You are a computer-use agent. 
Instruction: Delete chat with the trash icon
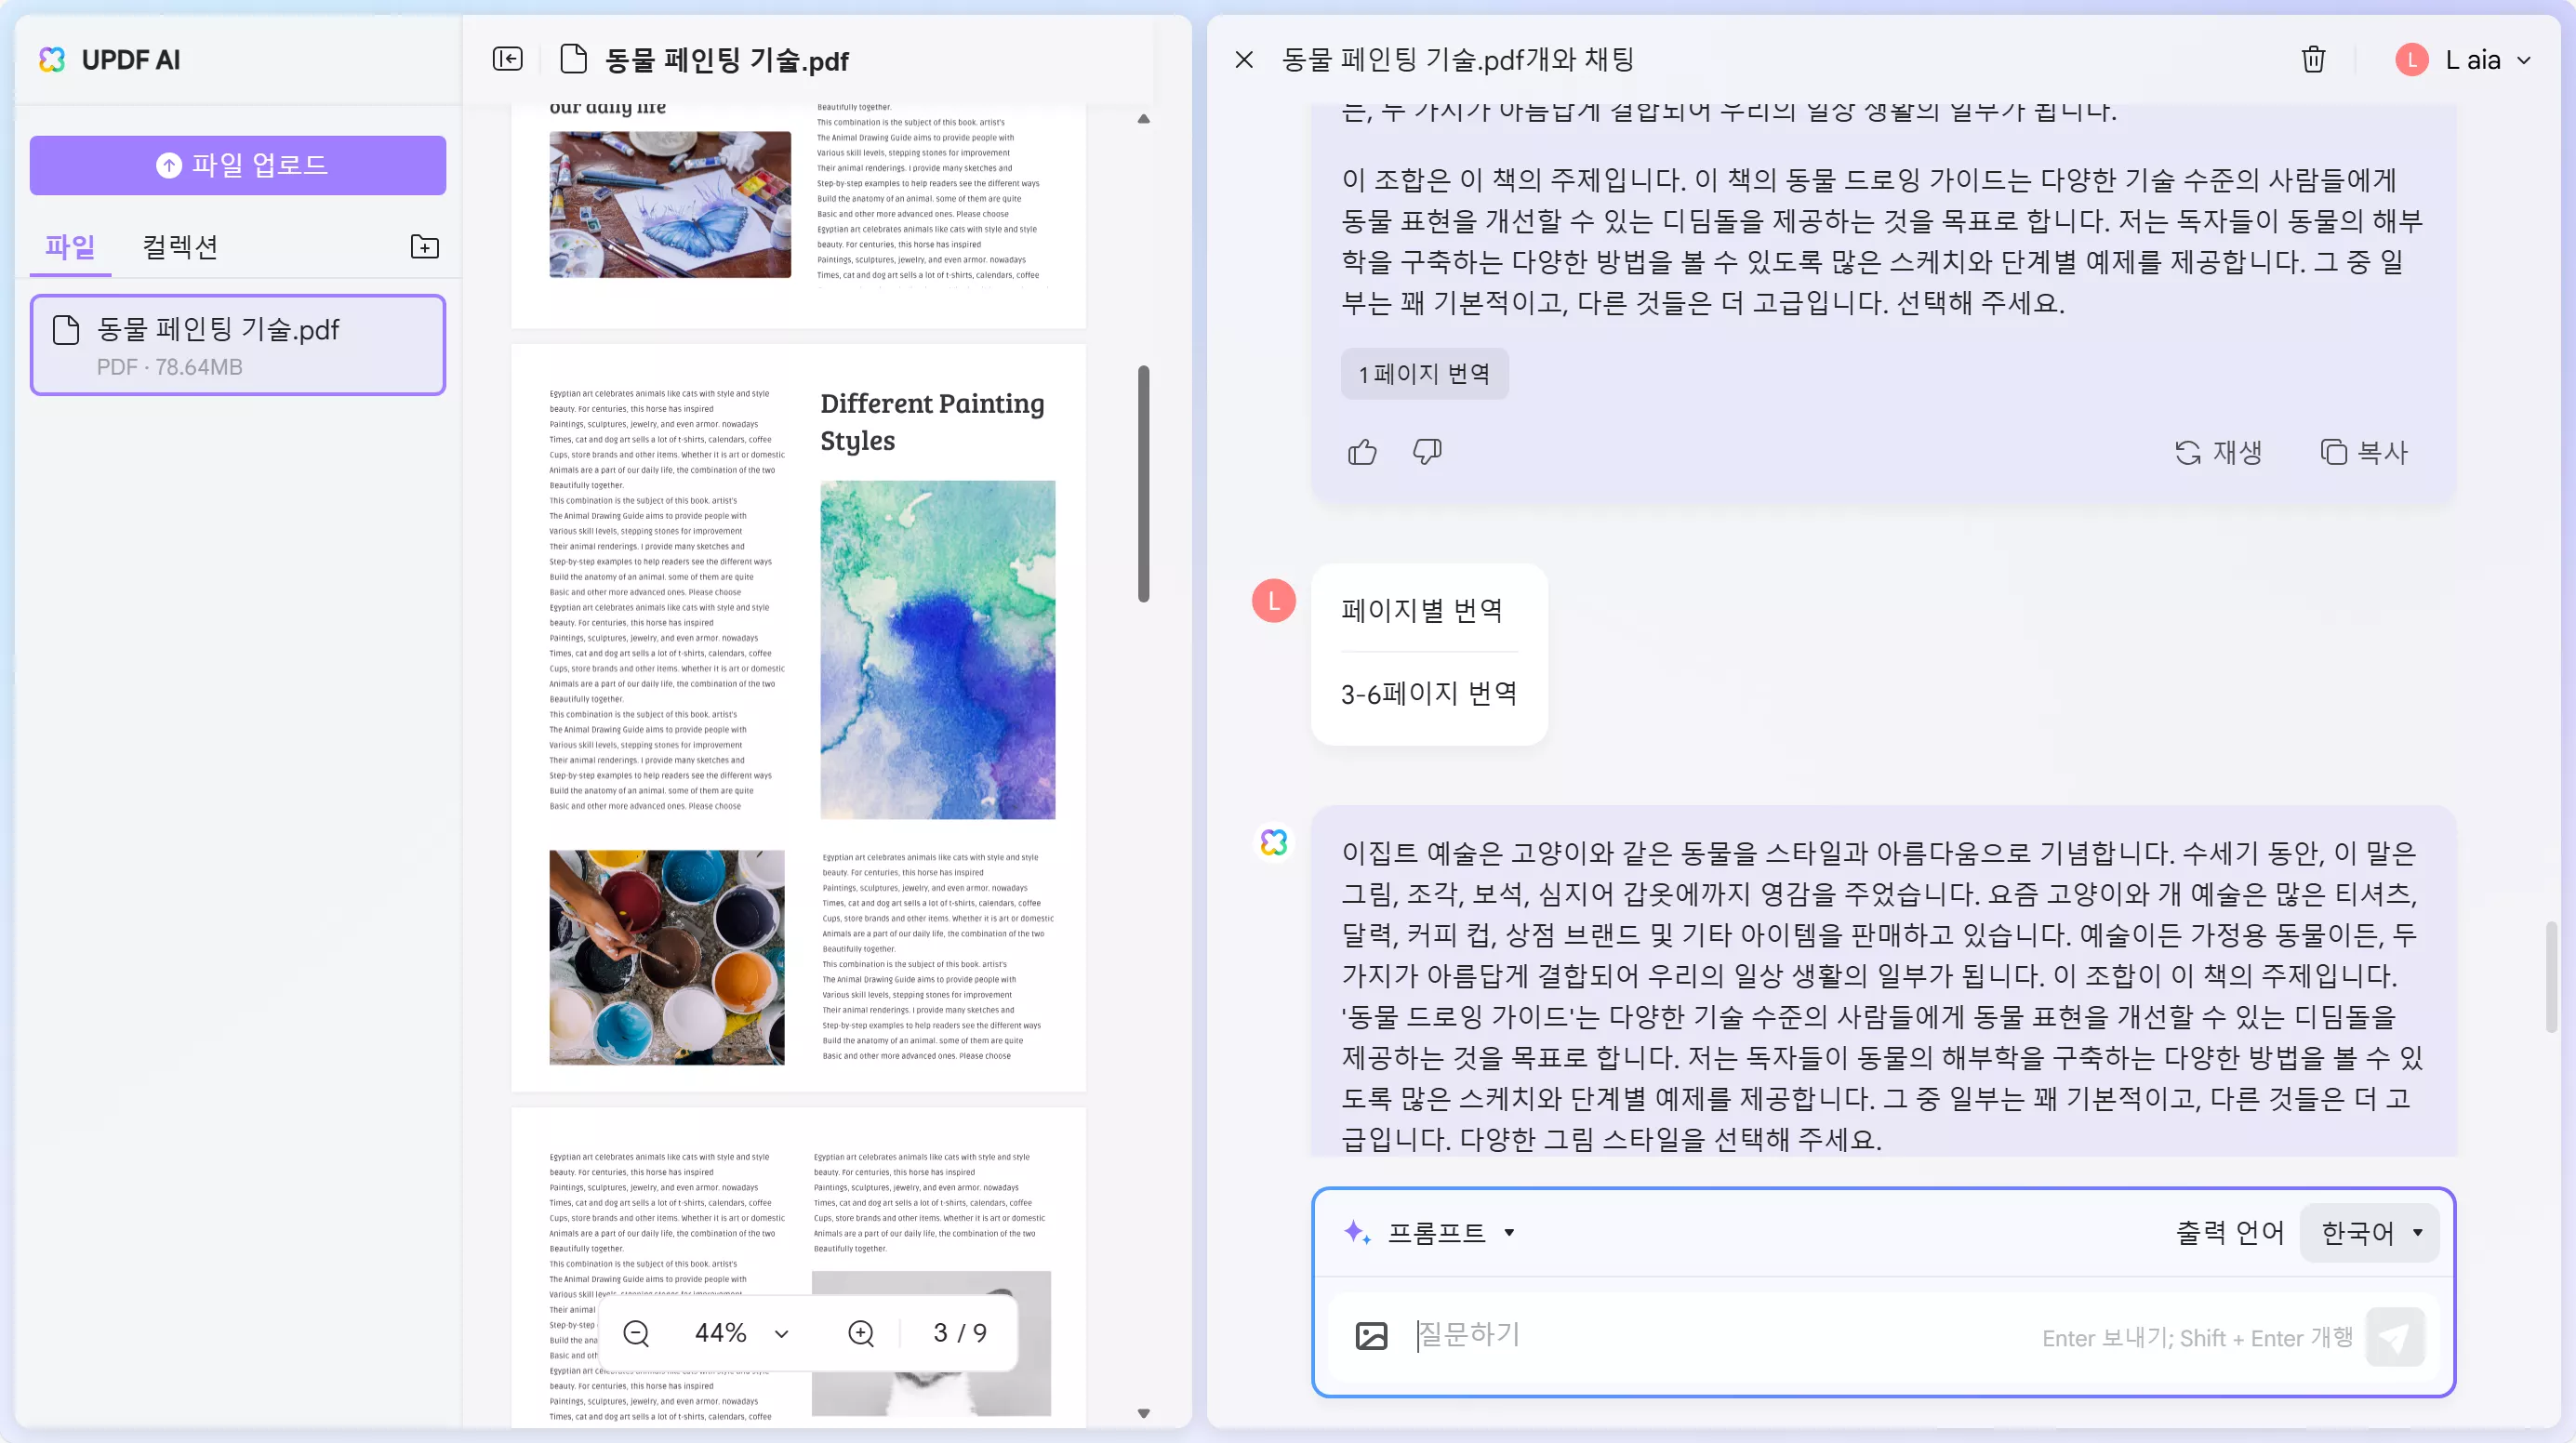(x=2313, y=60)
